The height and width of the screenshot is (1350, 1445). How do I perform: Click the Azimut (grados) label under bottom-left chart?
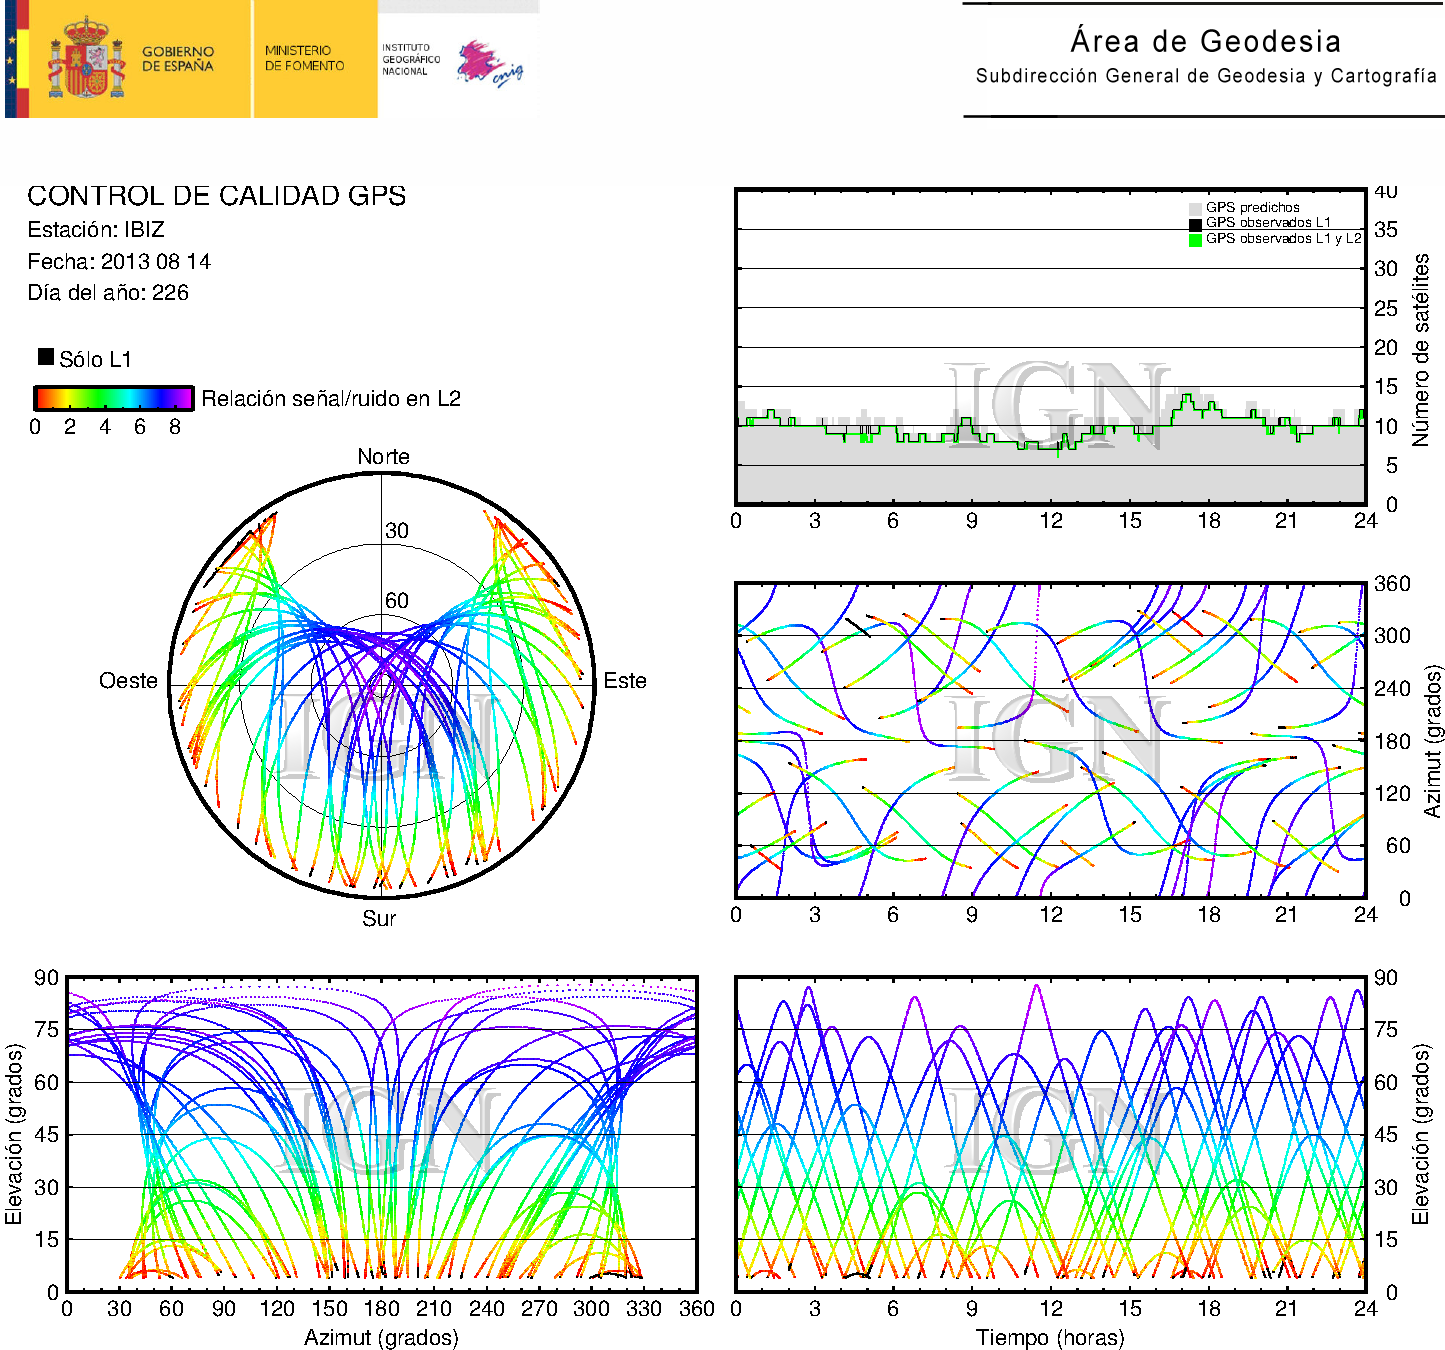381,1337
